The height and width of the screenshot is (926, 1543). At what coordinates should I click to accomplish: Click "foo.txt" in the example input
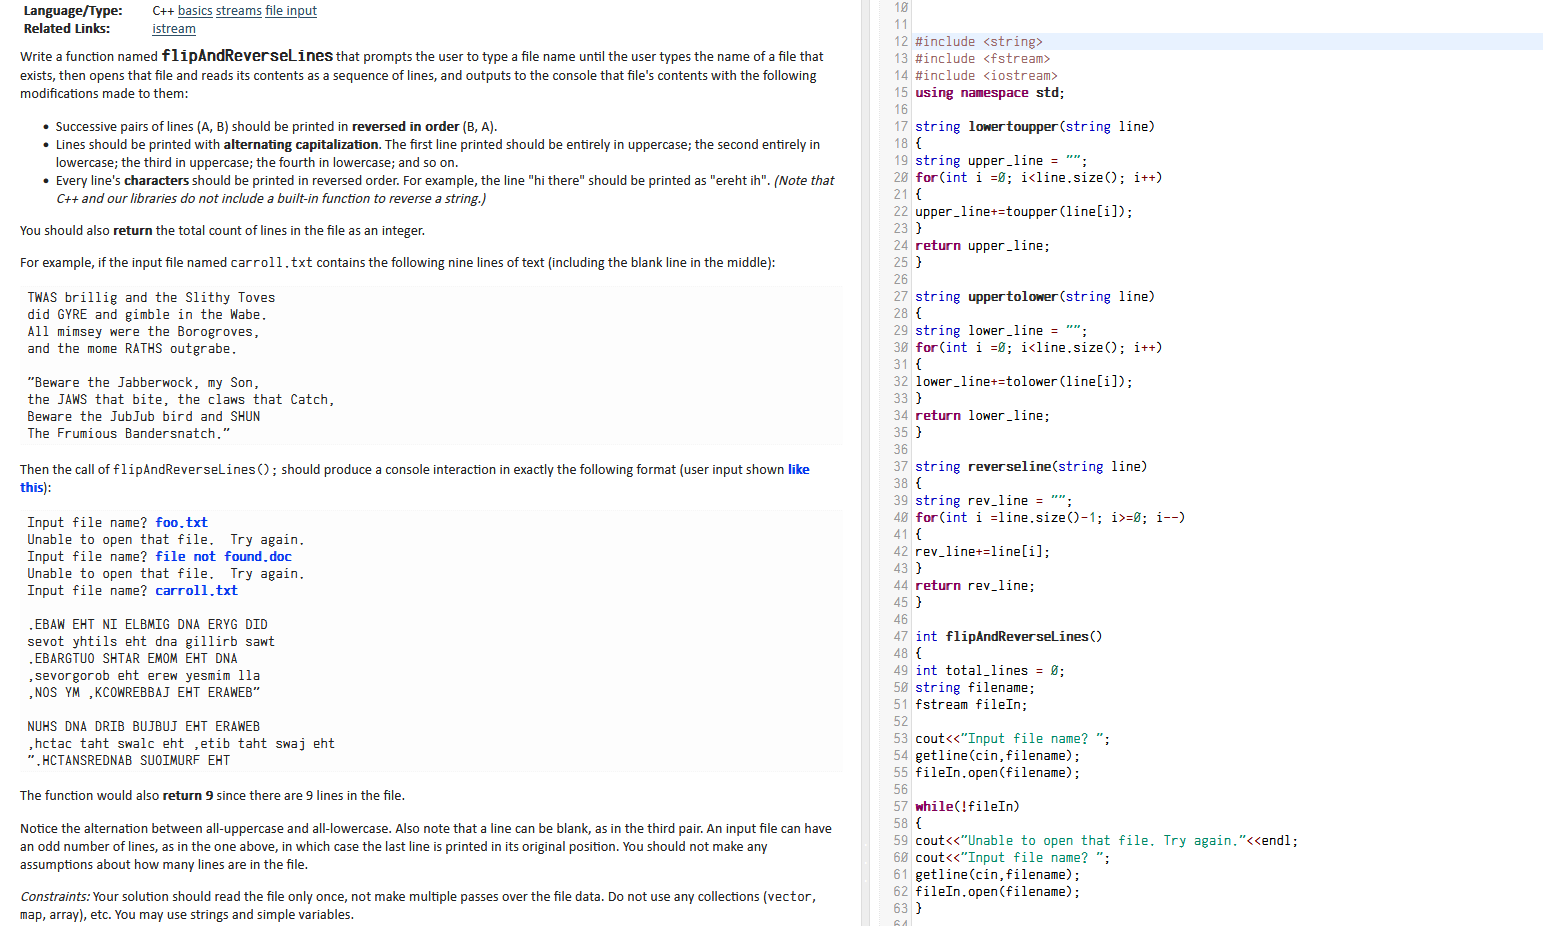pos(181,521)
